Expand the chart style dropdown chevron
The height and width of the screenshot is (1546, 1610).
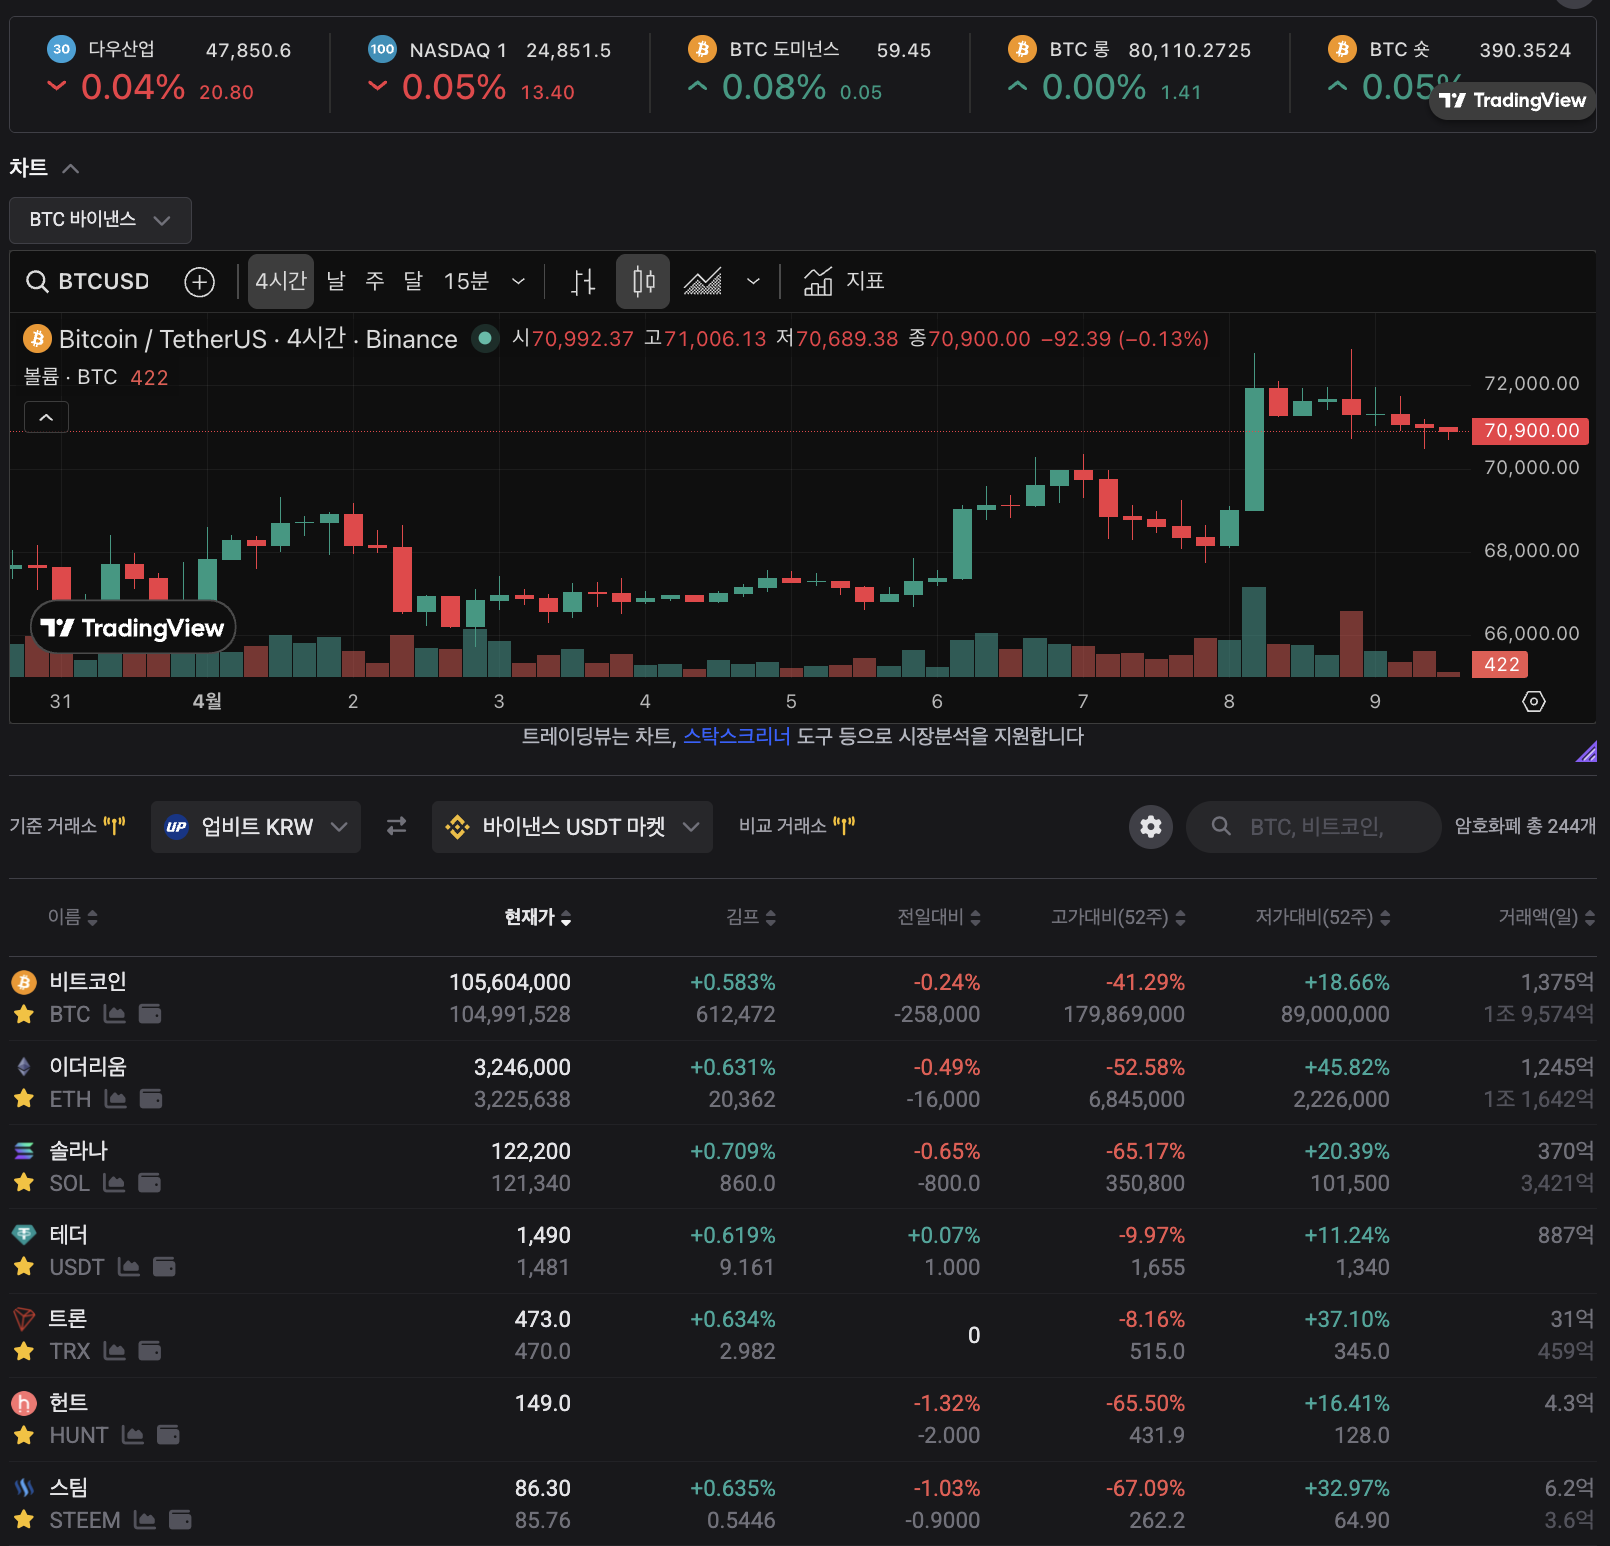[753, 282]
